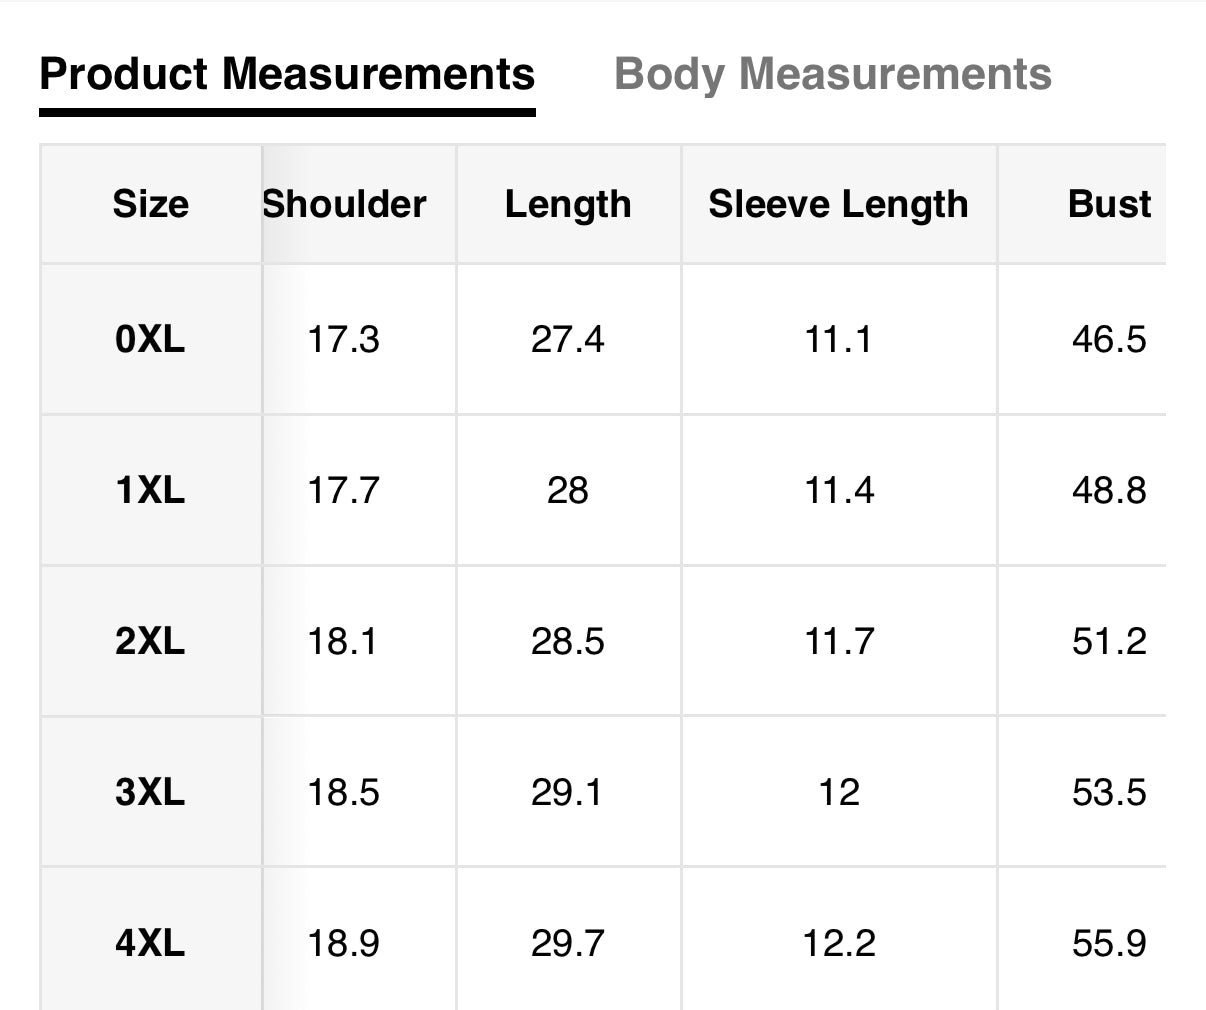Select the 3XL size row label
The height and width of the screenshot is (1010, 1206).
[150, 792]
